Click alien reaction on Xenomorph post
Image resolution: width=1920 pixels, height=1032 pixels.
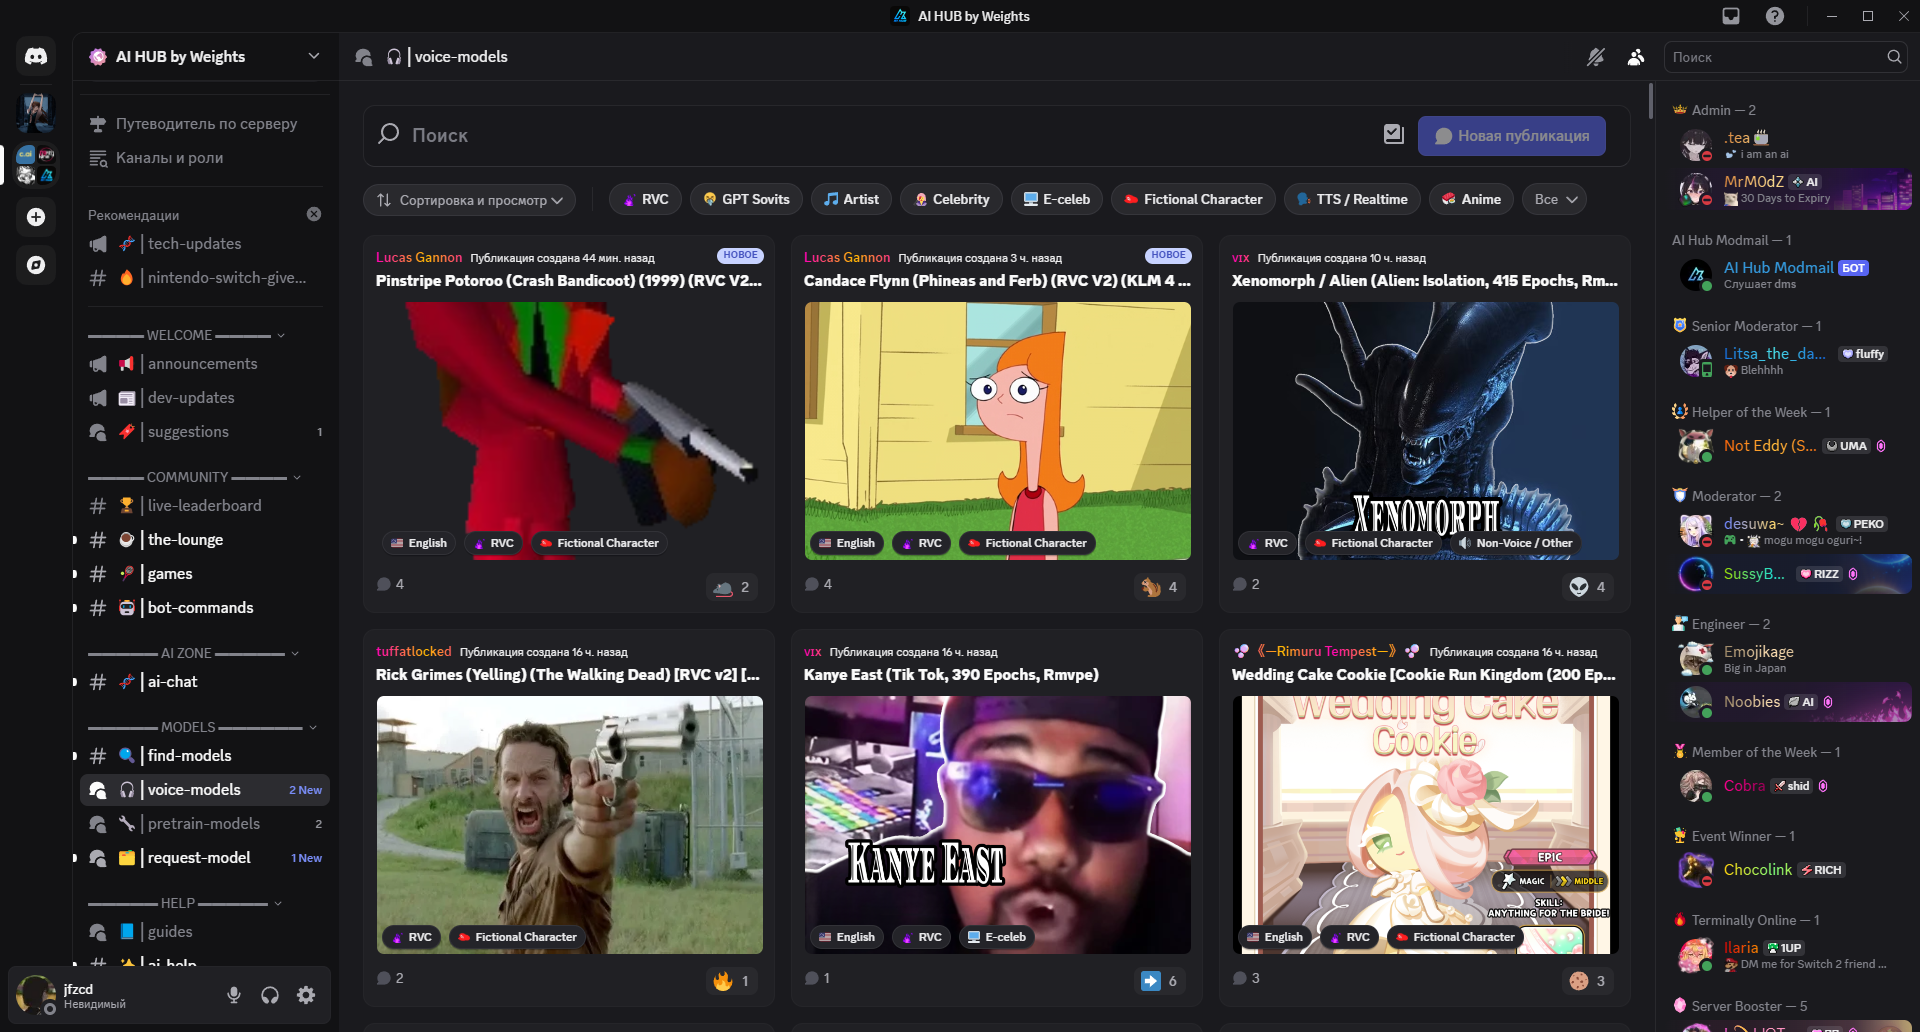(x=1588, y=587)
